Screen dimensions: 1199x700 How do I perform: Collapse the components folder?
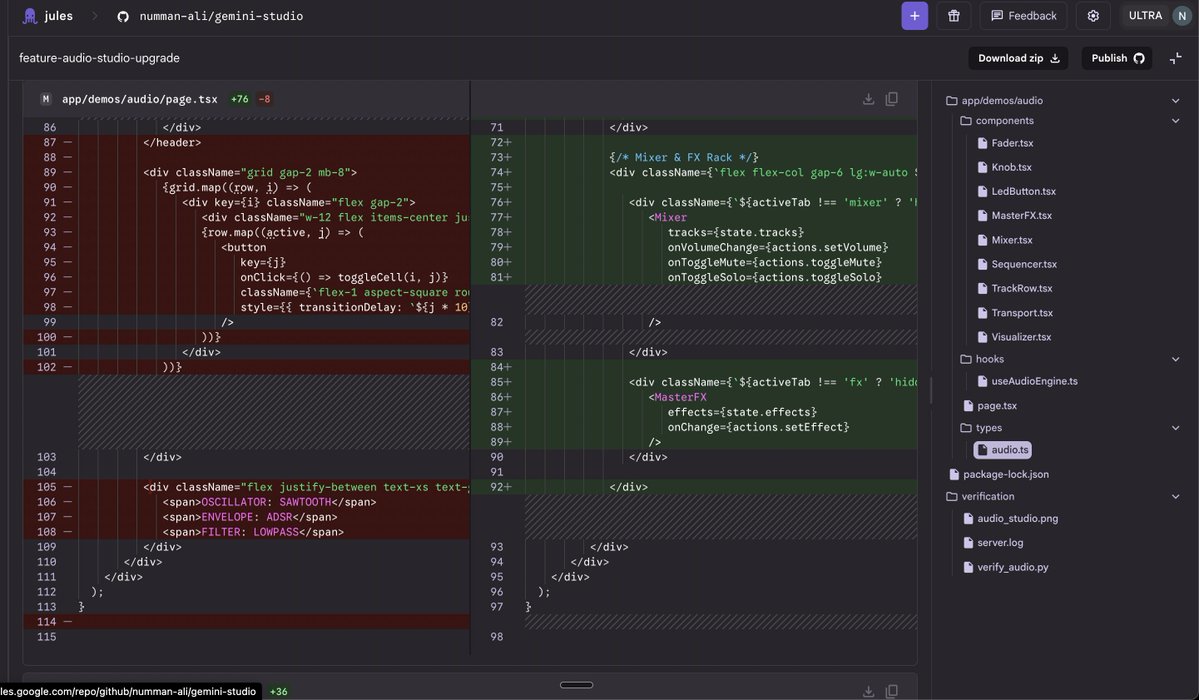1174,118
